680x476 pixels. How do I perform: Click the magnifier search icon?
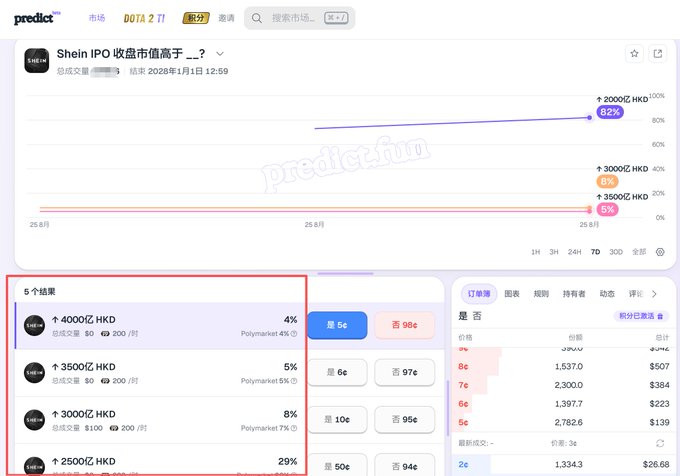(257, 18)
